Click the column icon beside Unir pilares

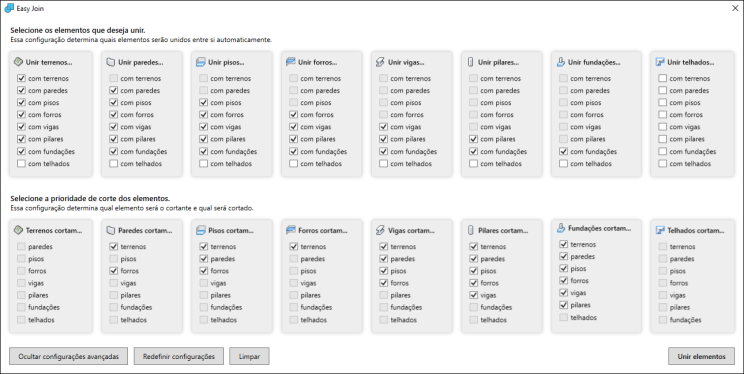pyautogui.click(x=471, y=62)
